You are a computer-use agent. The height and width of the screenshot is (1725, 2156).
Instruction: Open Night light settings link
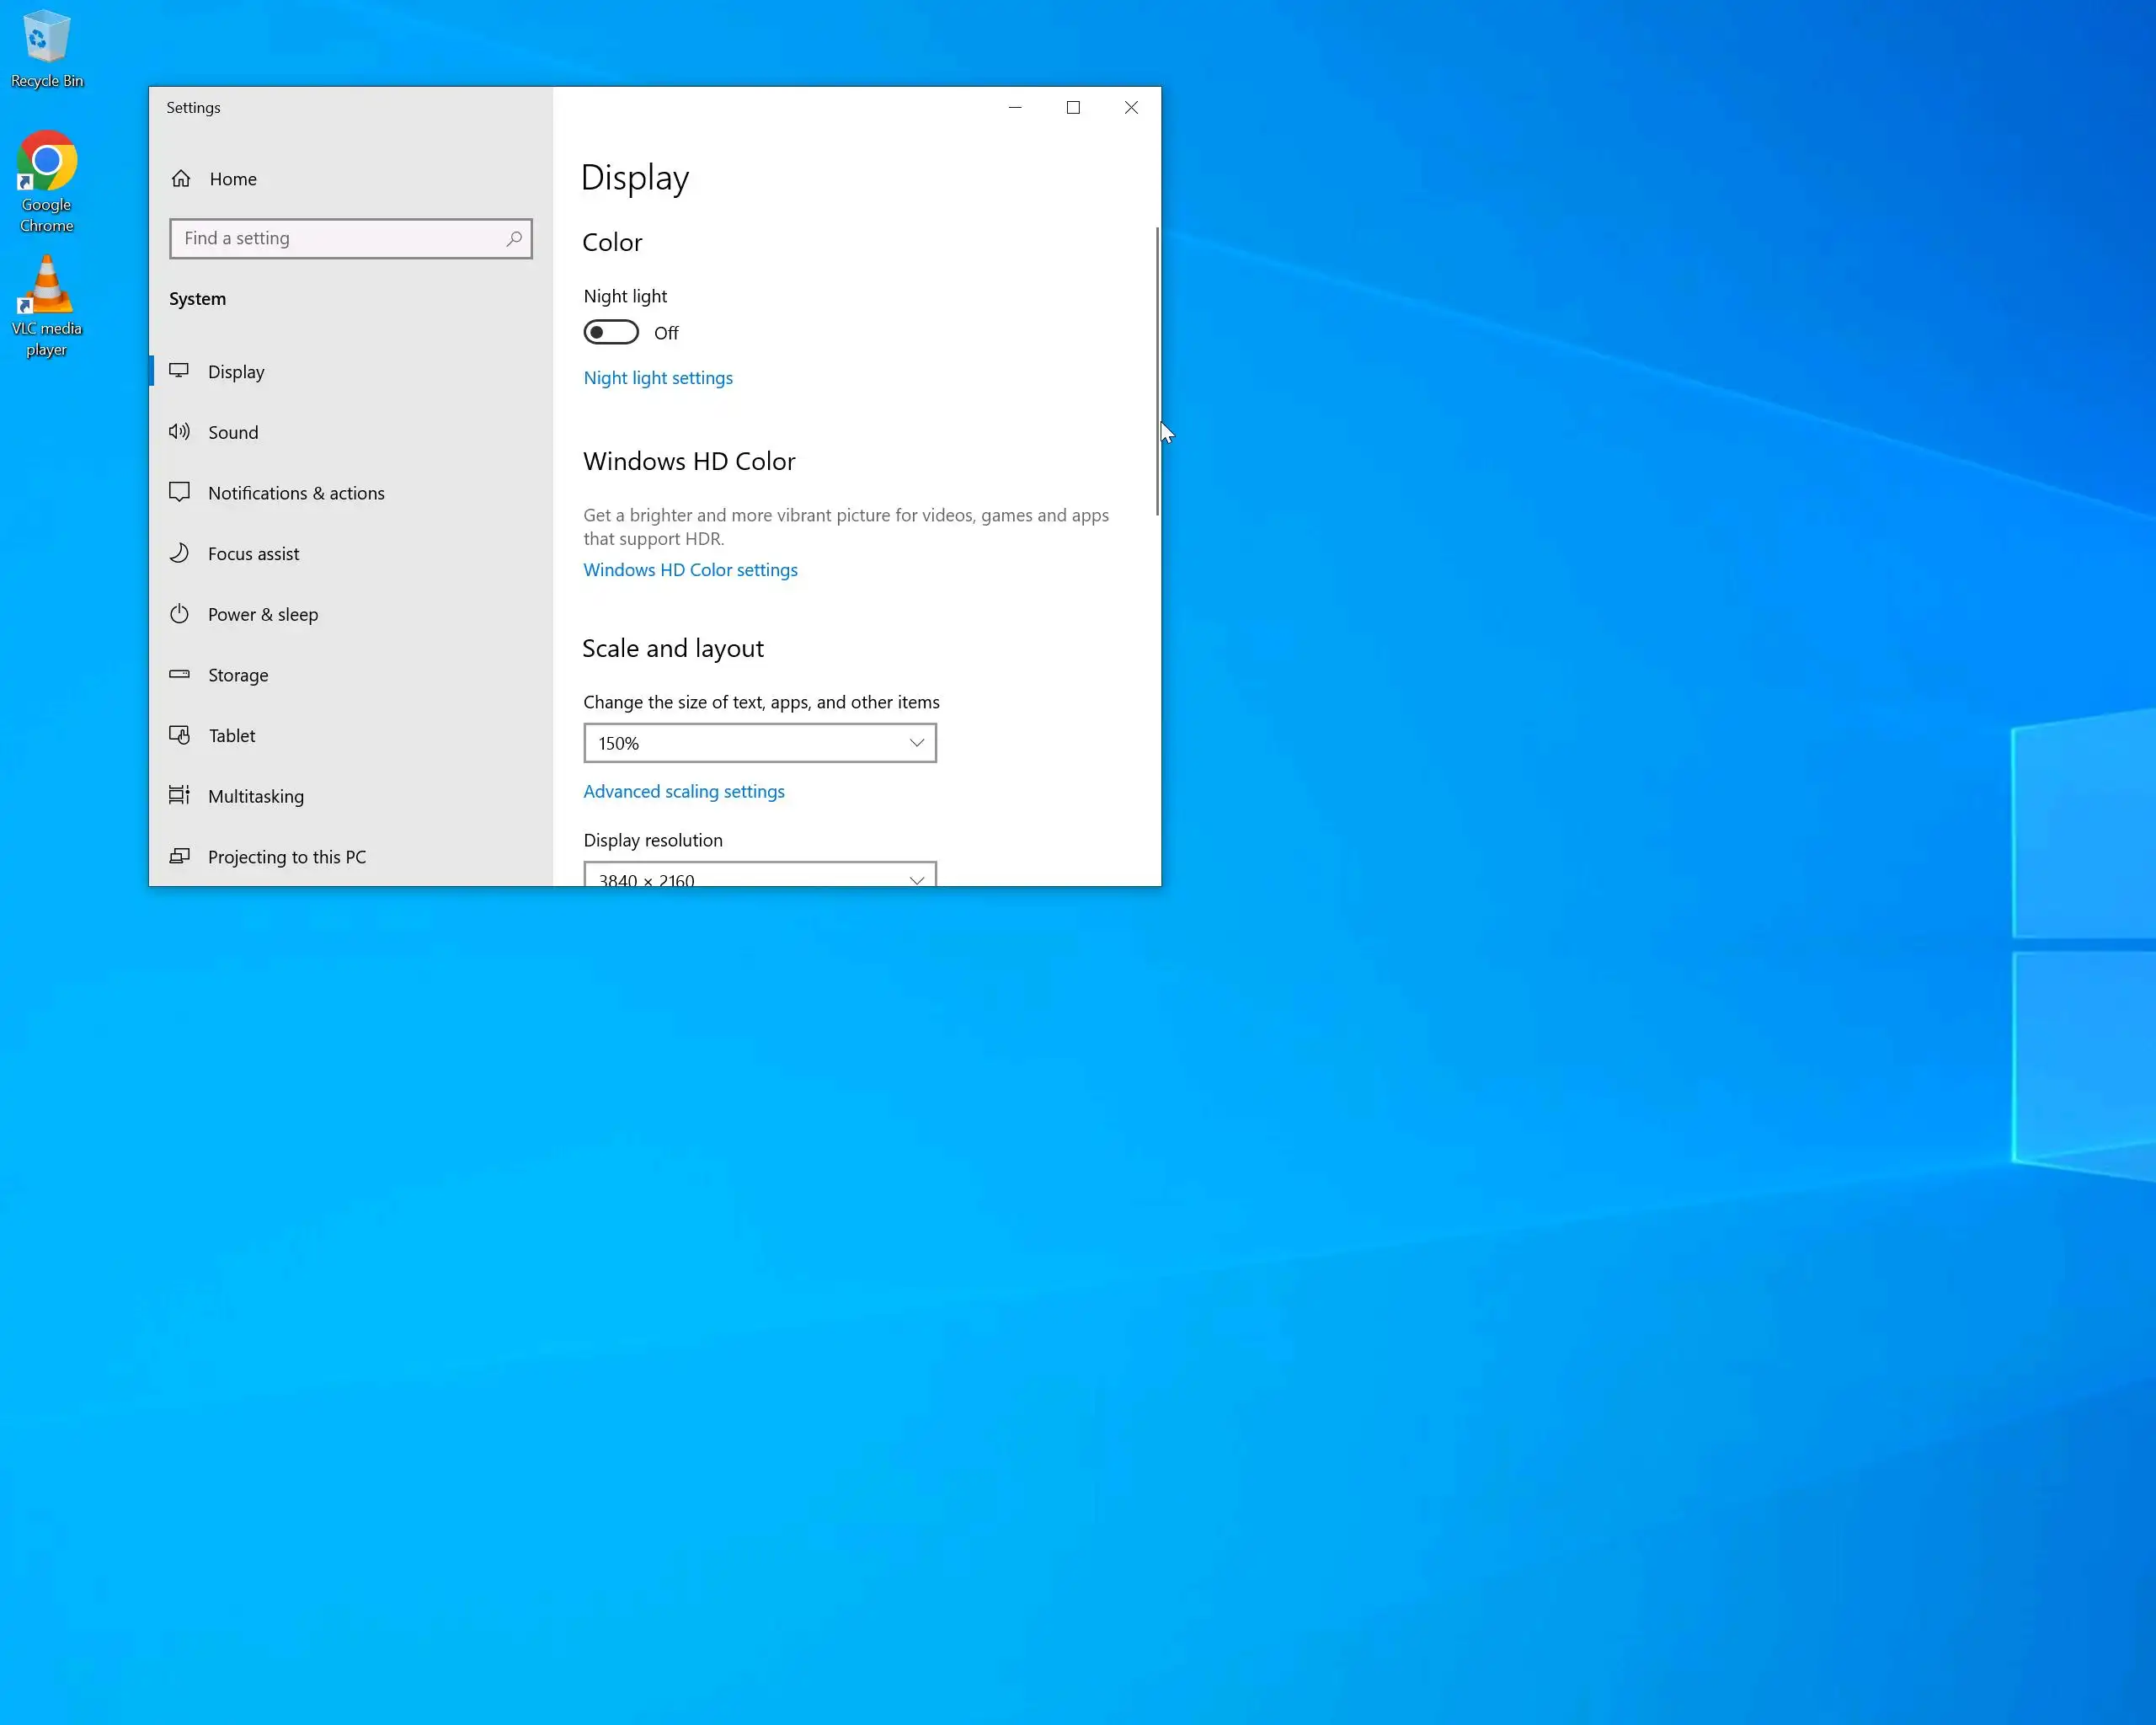[658, 378]
